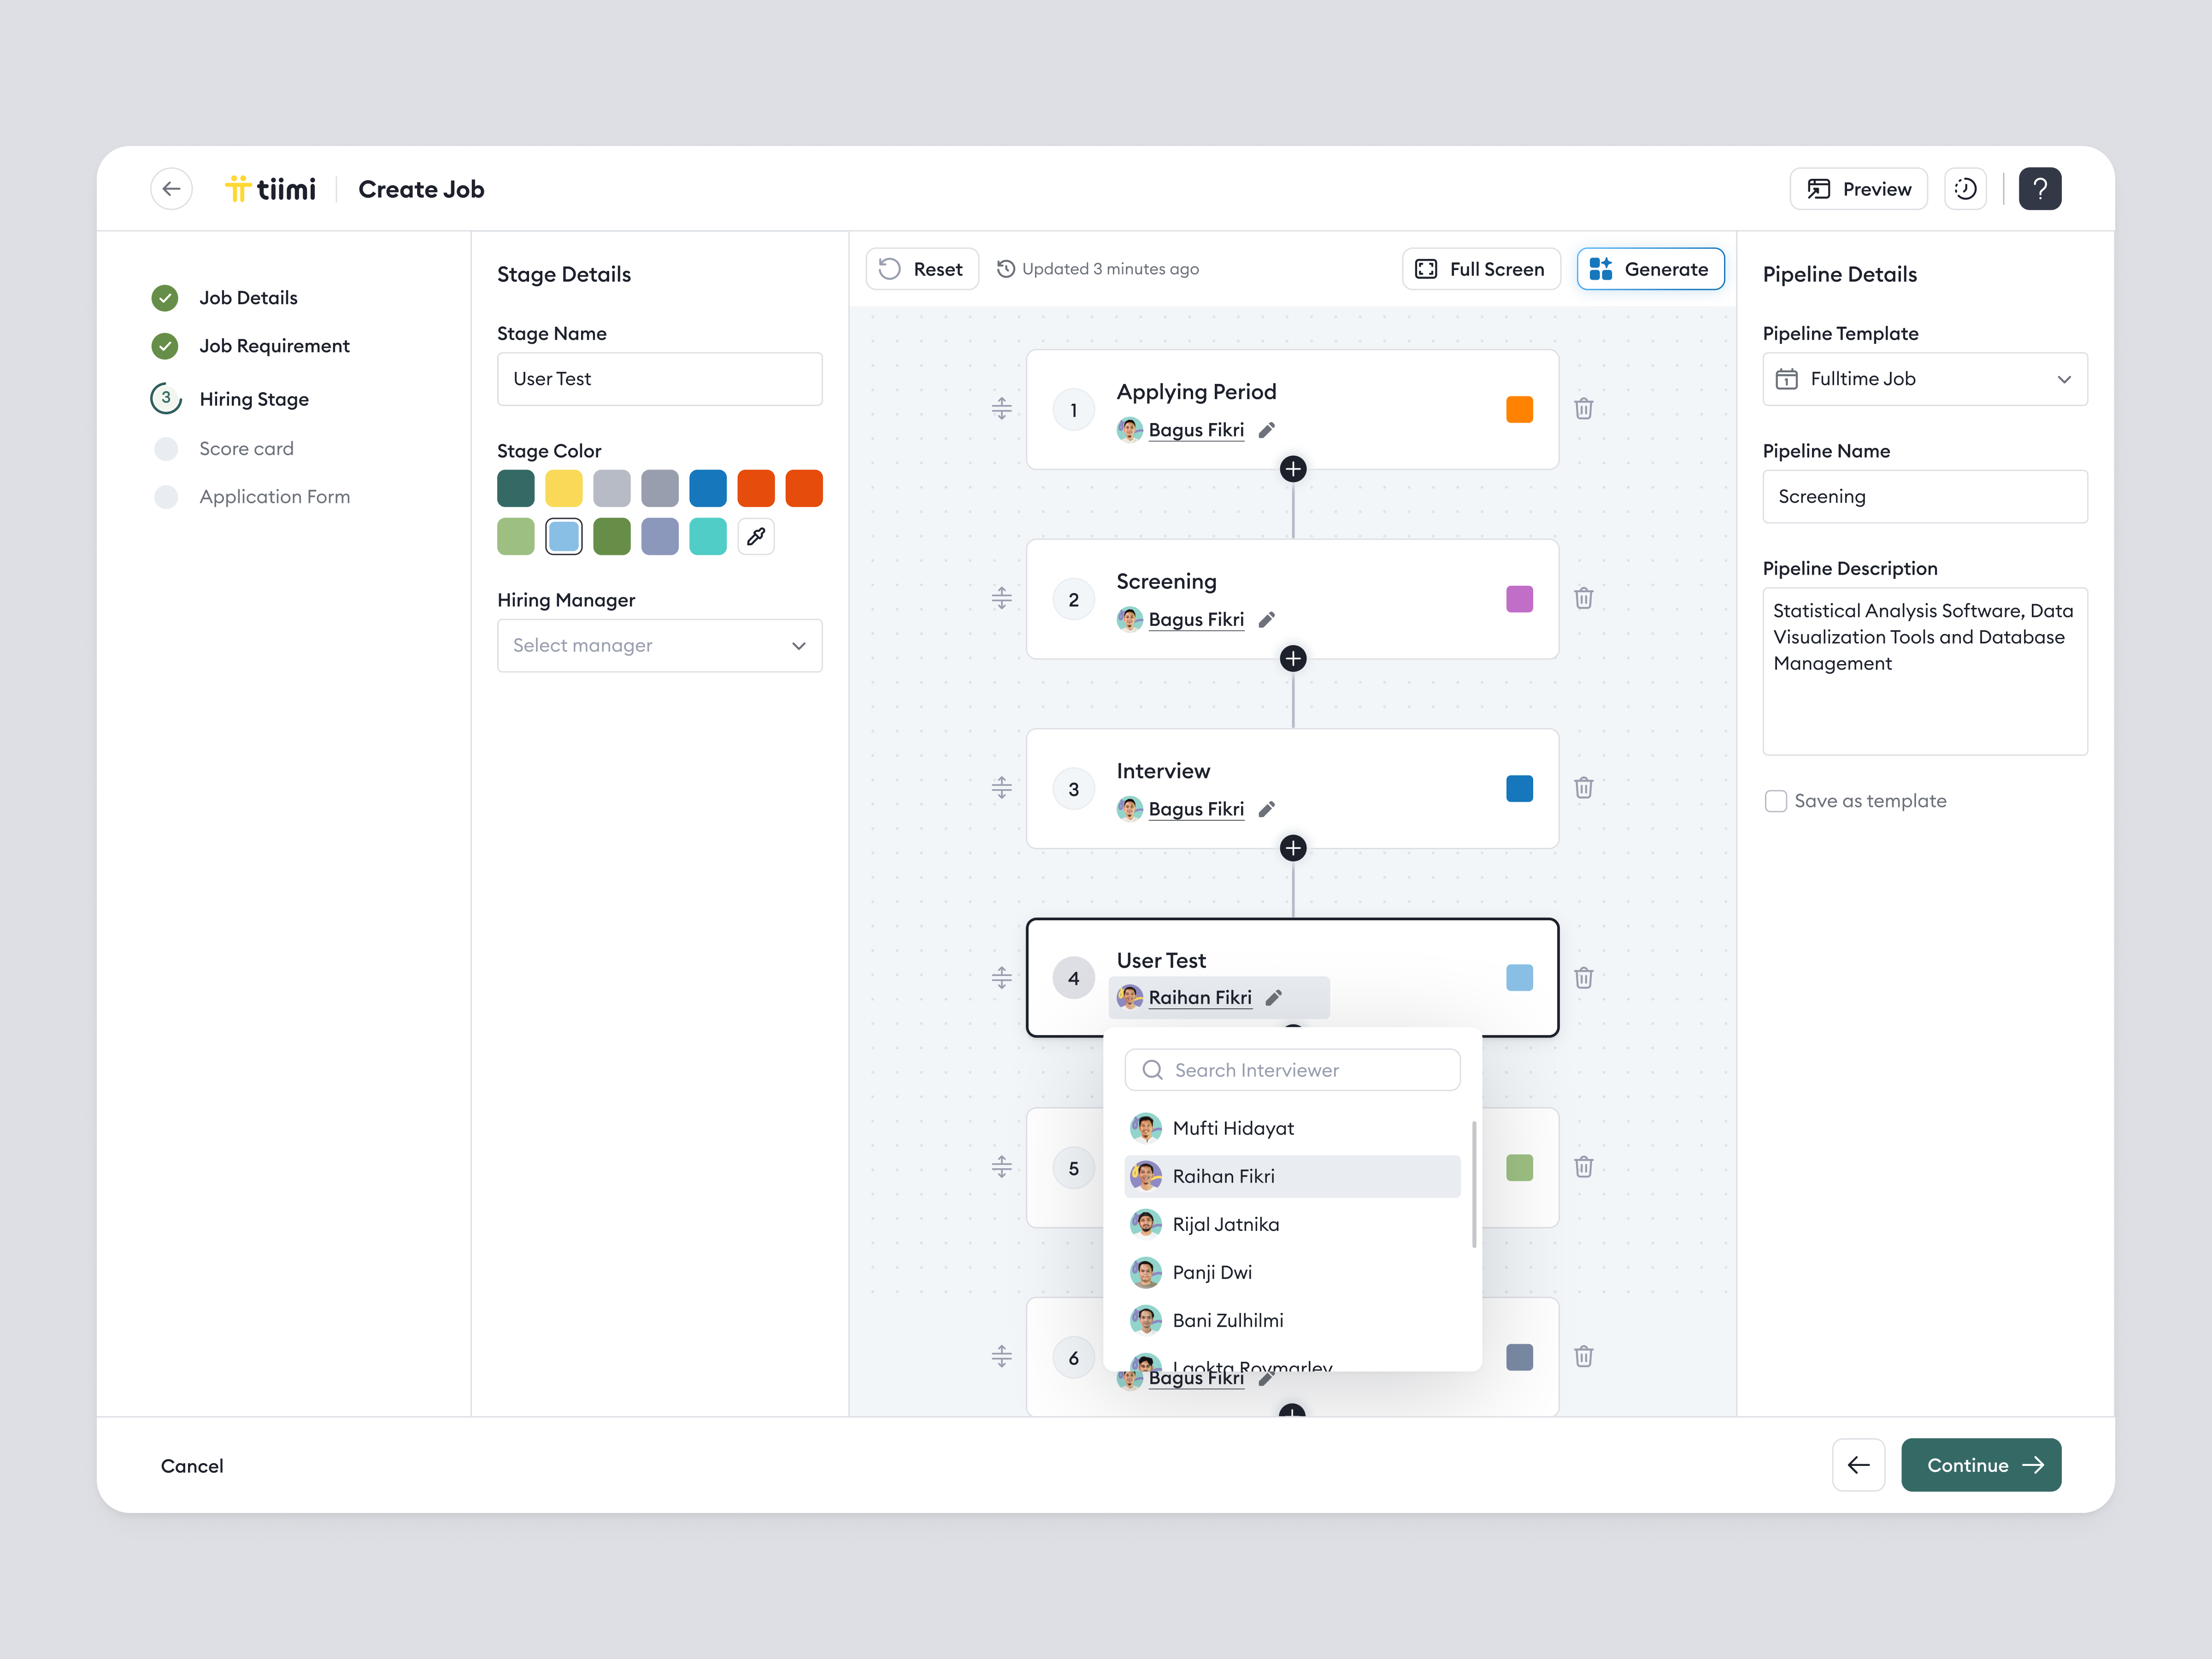Screen dimensions: 2212x1659
Task: Select the eyedropper custom color picker
Action: (756, 537)
